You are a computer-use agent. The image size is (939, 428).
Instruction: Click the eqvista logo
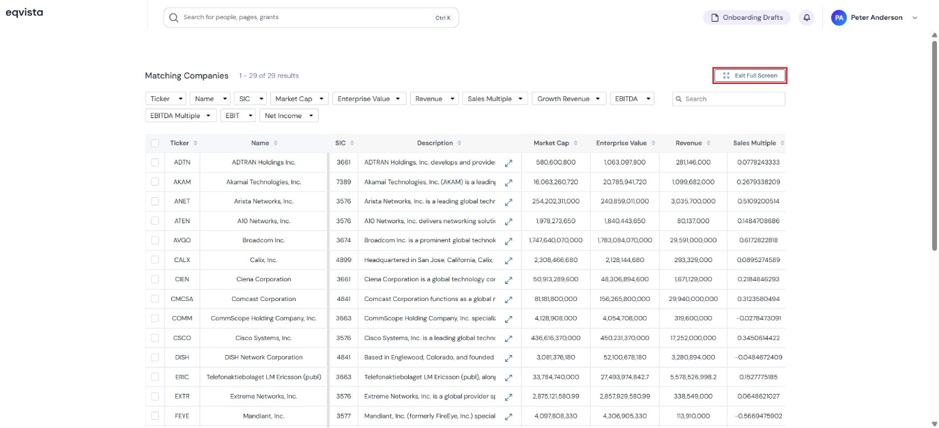tap(24, 13)
